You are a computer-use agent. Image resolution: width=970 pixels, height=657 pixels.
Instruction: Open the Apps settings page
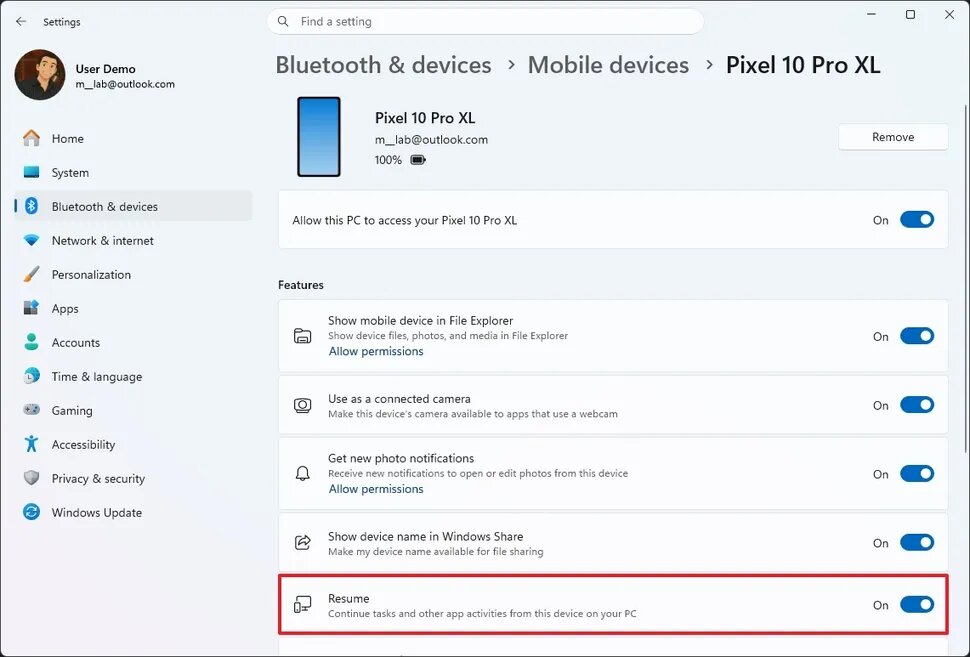click(133, 308)
